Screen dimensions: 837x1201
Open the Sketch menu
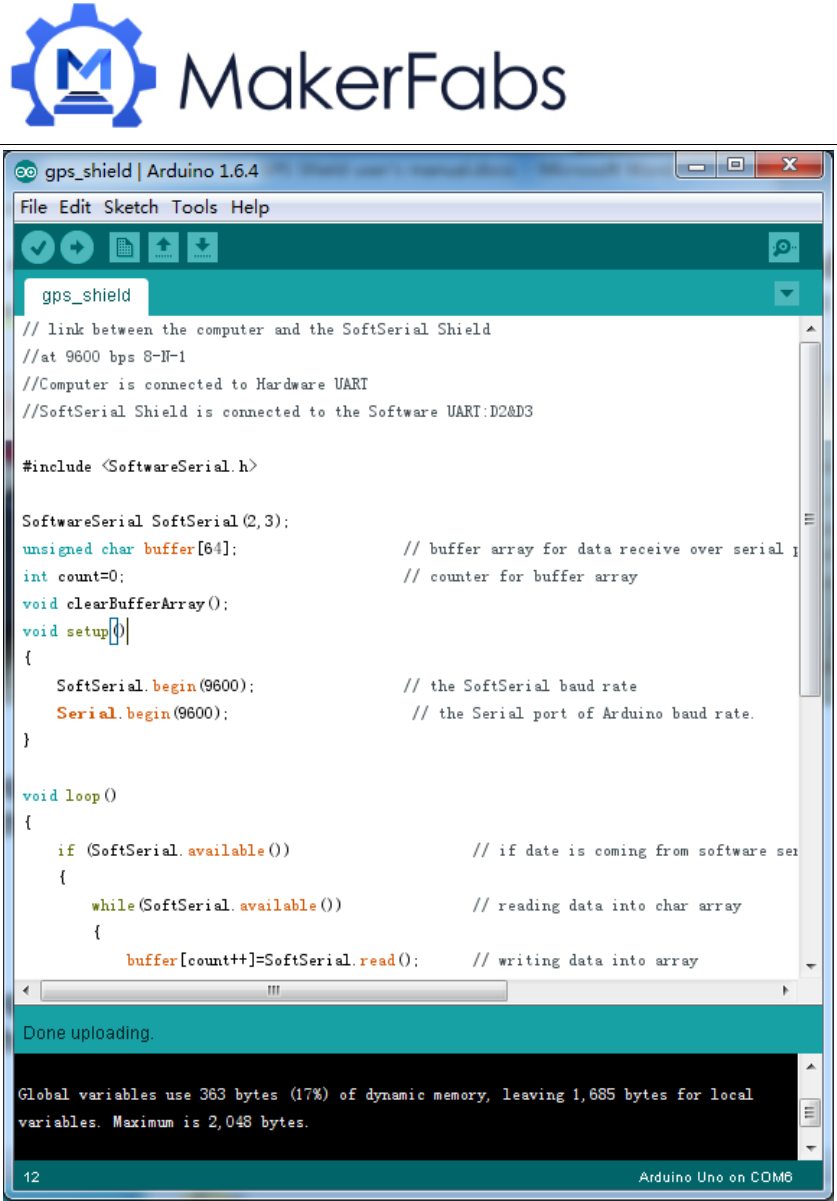tap(131, 207)
